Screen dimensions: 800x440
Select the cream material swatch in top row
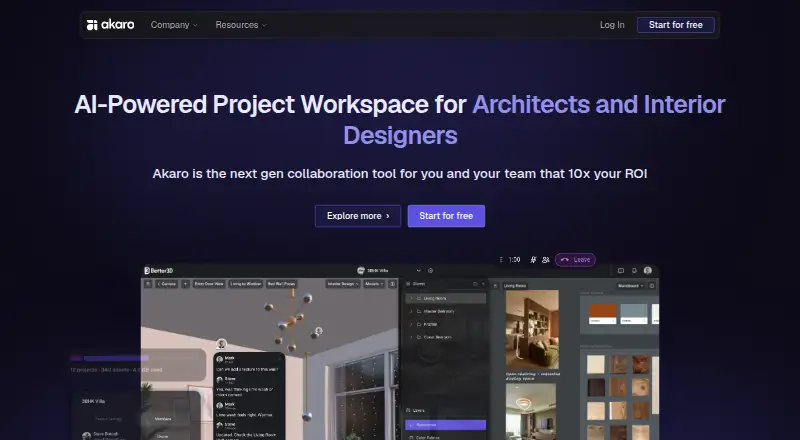595,364
